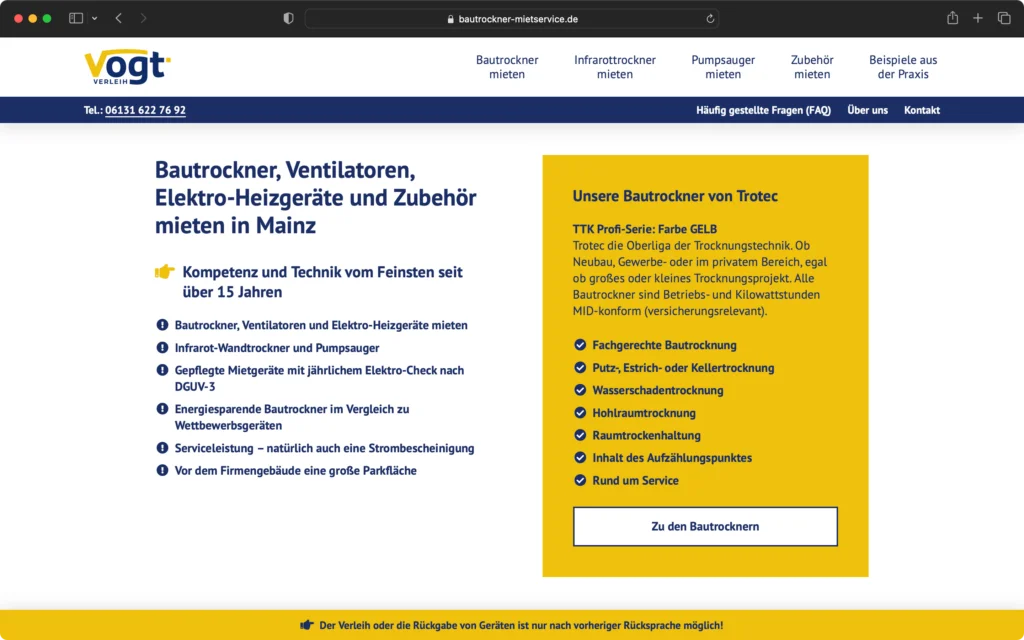Click the lock icon in address bar
The height and width of the screenshot is (640, 1024).
(450, 19)
